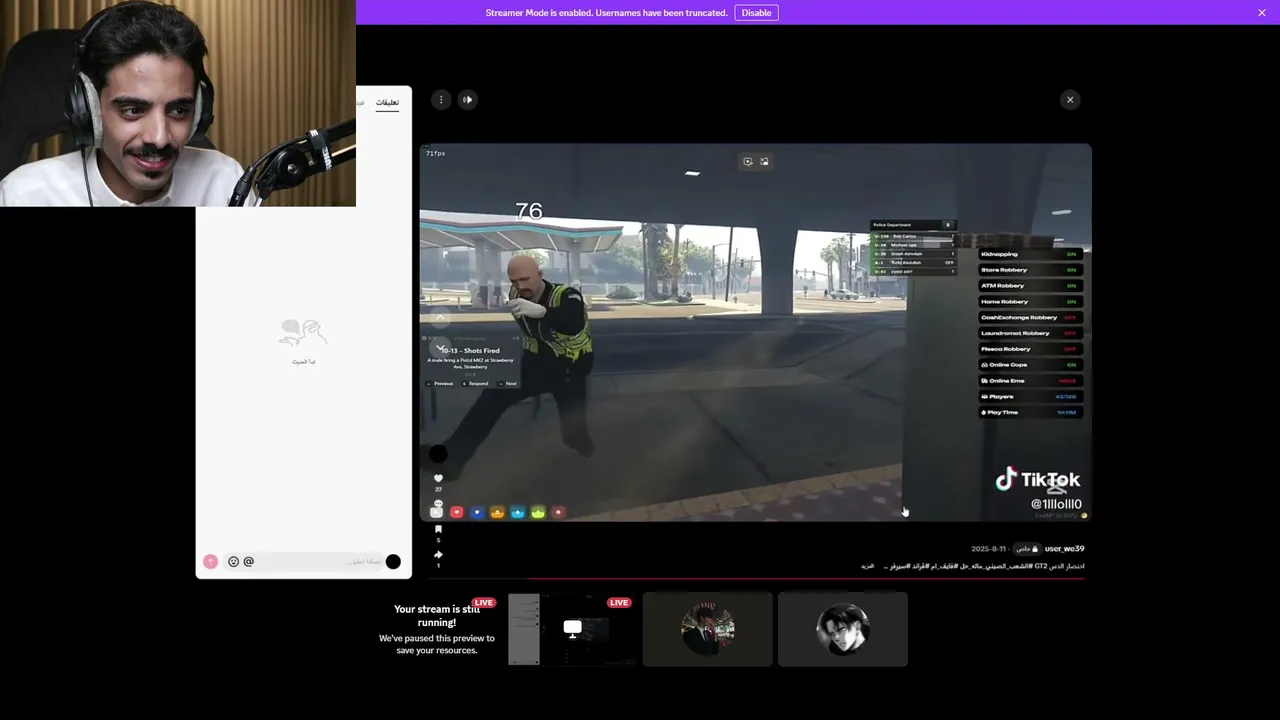1280x720 pixels.
Task: Select the red-toned avatar participant tile
Action: click(x=708, y=629)
